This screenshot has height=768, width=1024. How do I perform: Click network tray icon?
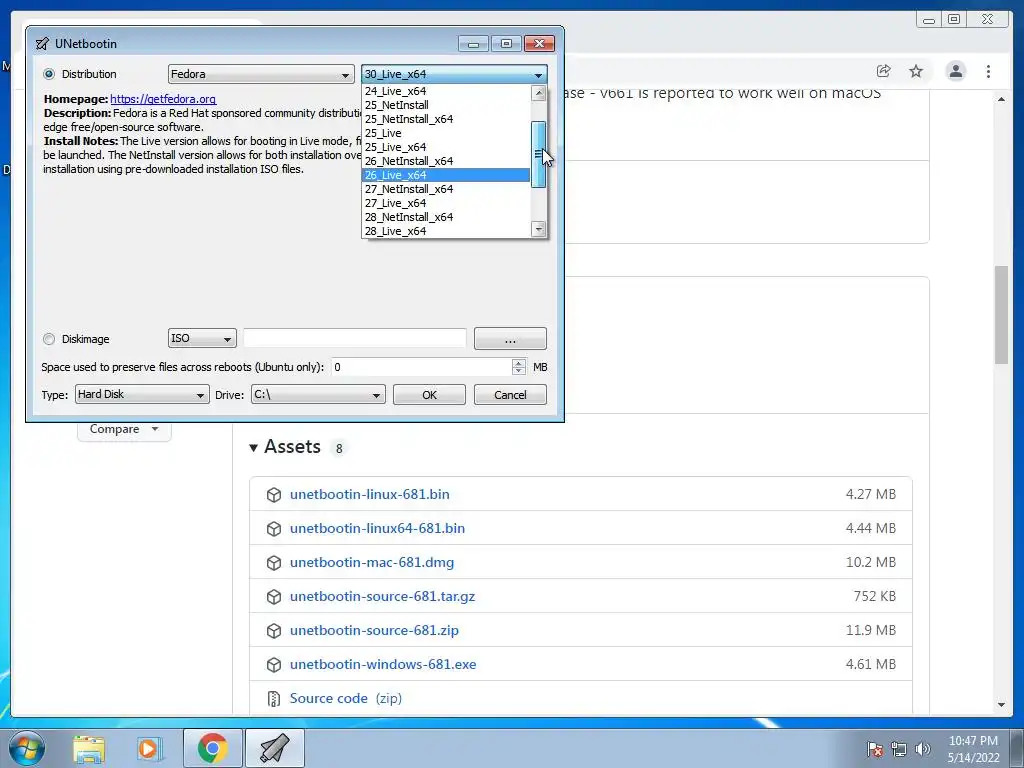(899, 749)
